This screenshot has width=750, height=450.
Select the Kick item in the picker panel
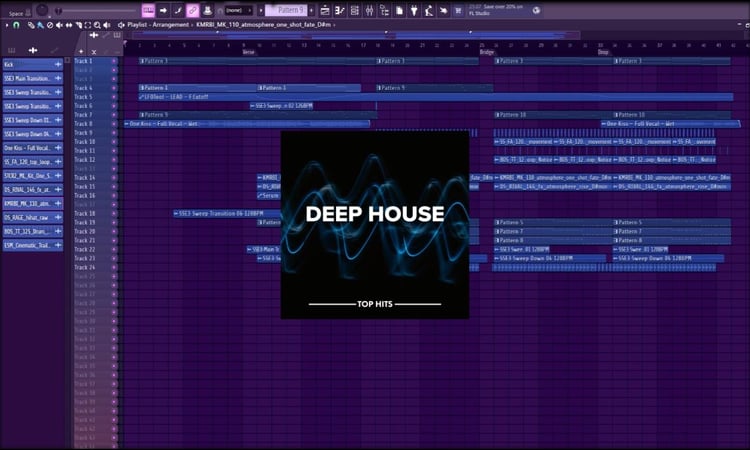pos(33,65)
